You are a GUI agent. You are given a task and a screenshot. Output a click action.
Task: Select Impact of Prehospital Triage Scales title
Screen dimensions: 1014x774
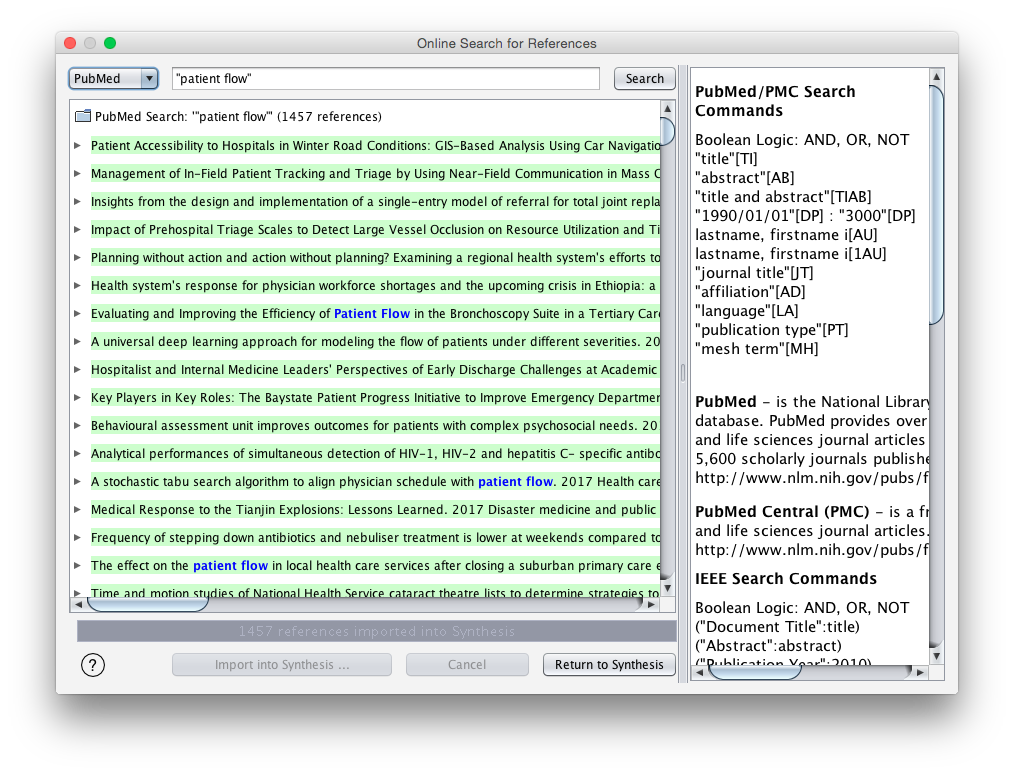tap(375, 230)
